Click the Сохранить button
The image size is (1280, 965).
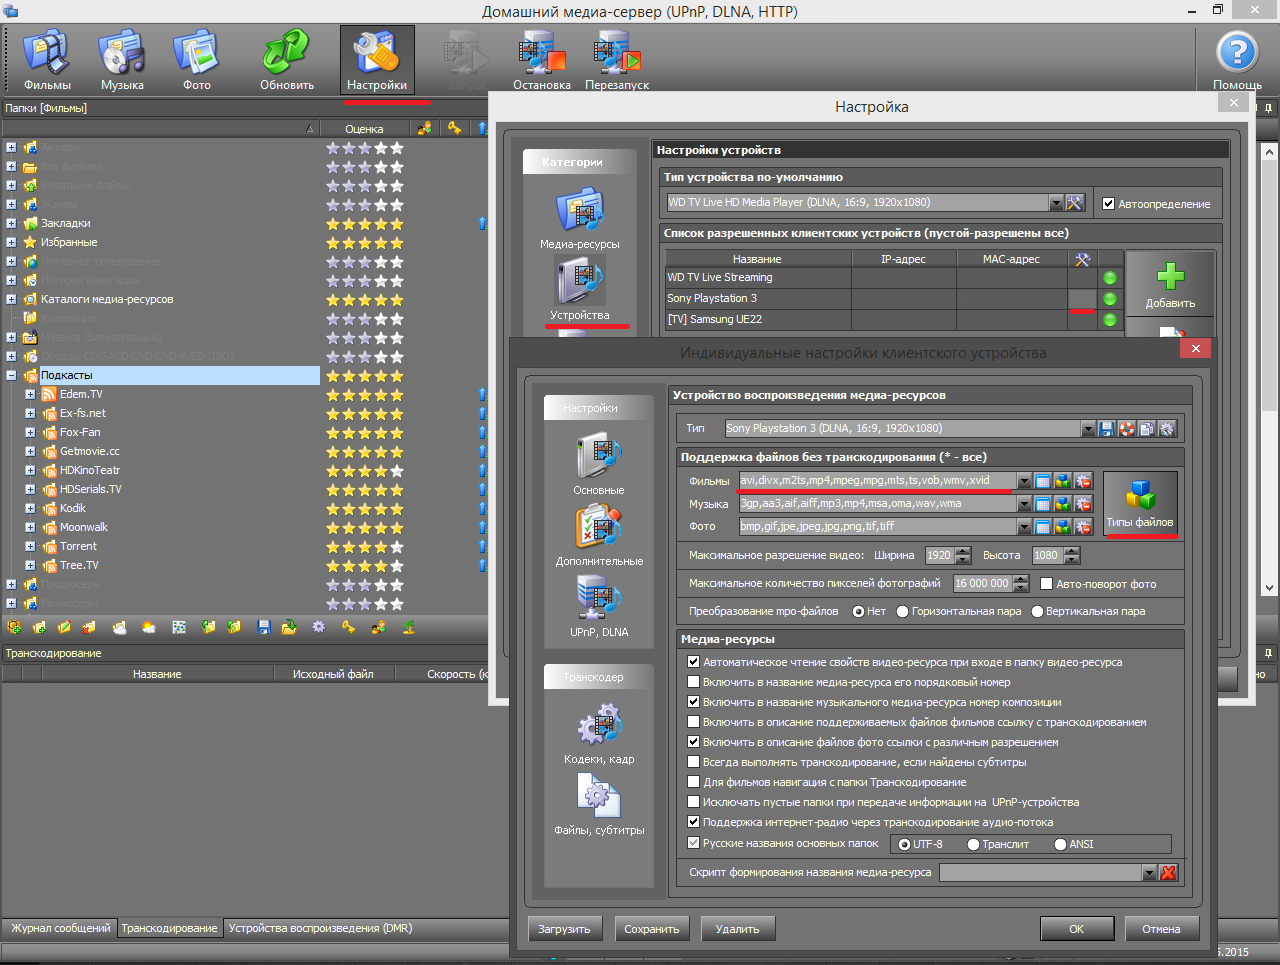click(x=651, y=929)
